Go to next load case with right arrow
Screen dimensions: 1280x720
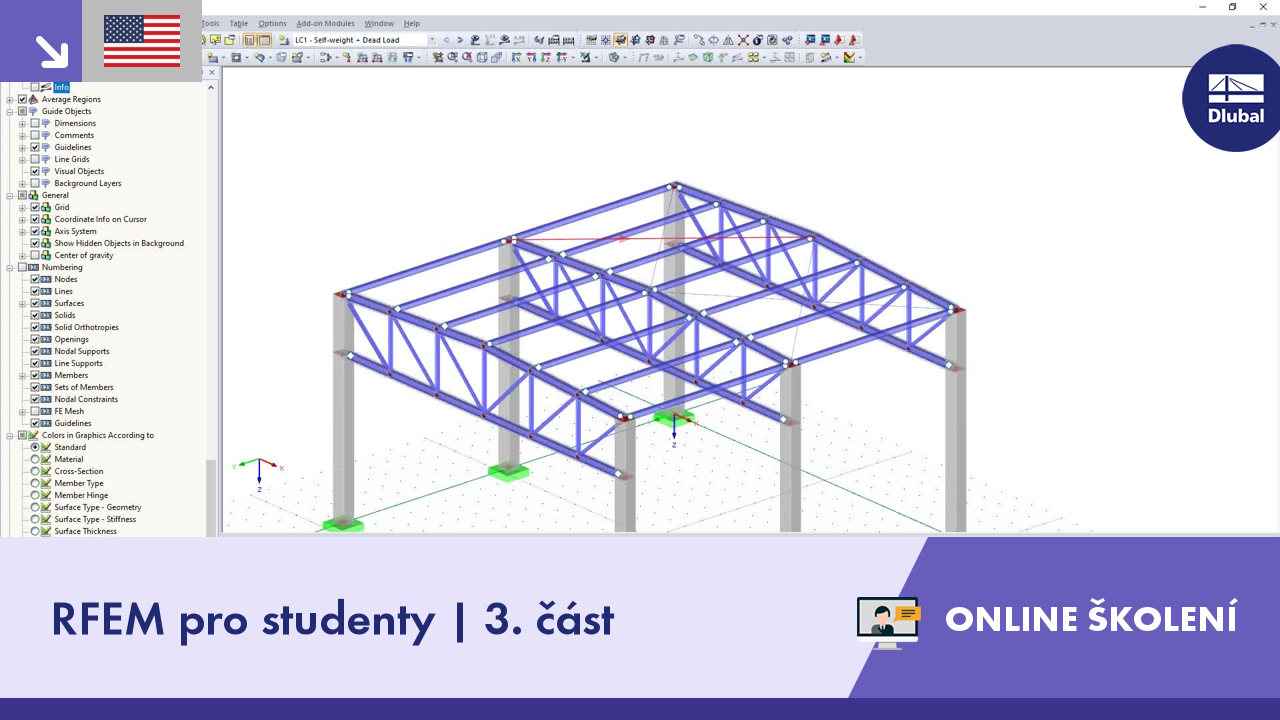[460, 40]
